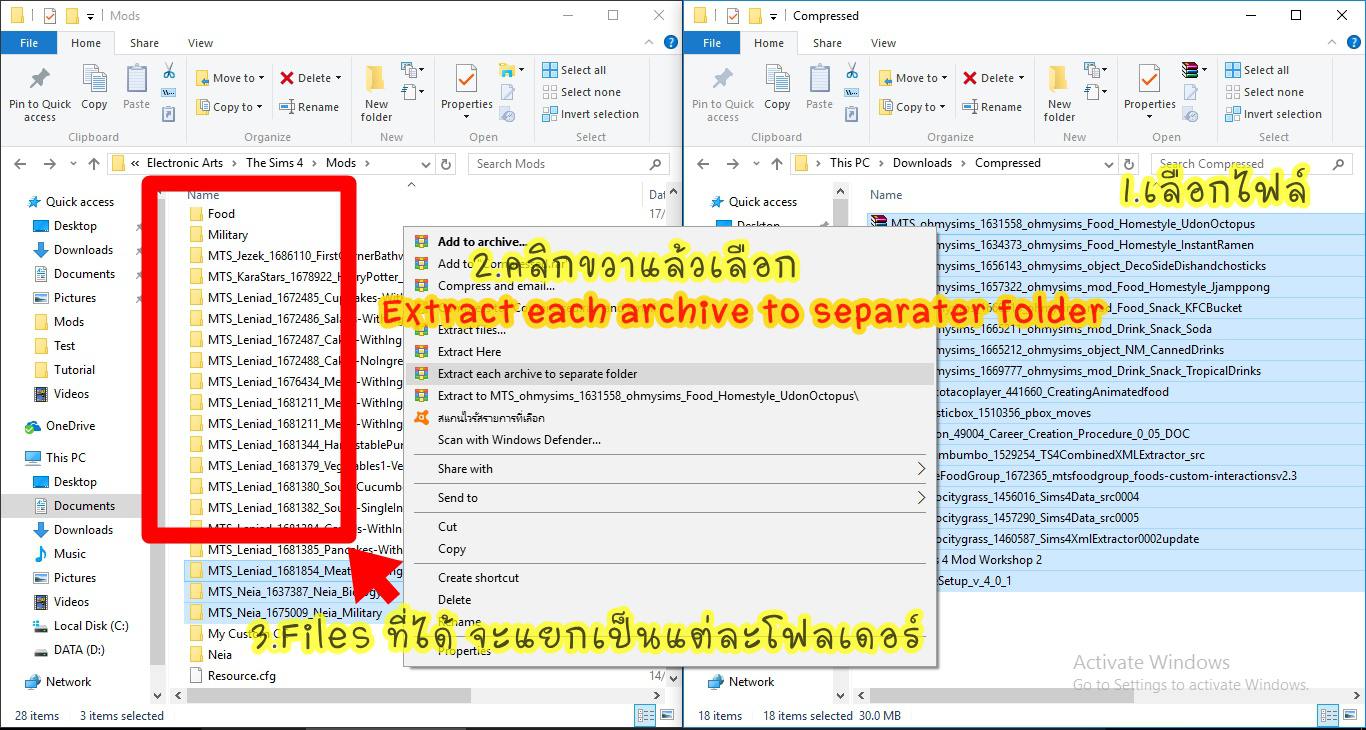Choose Extract to MTS_ohmysims_1631558 folder entry
The width and height of the screenshot is (1366, 730).
pos(670,396)
